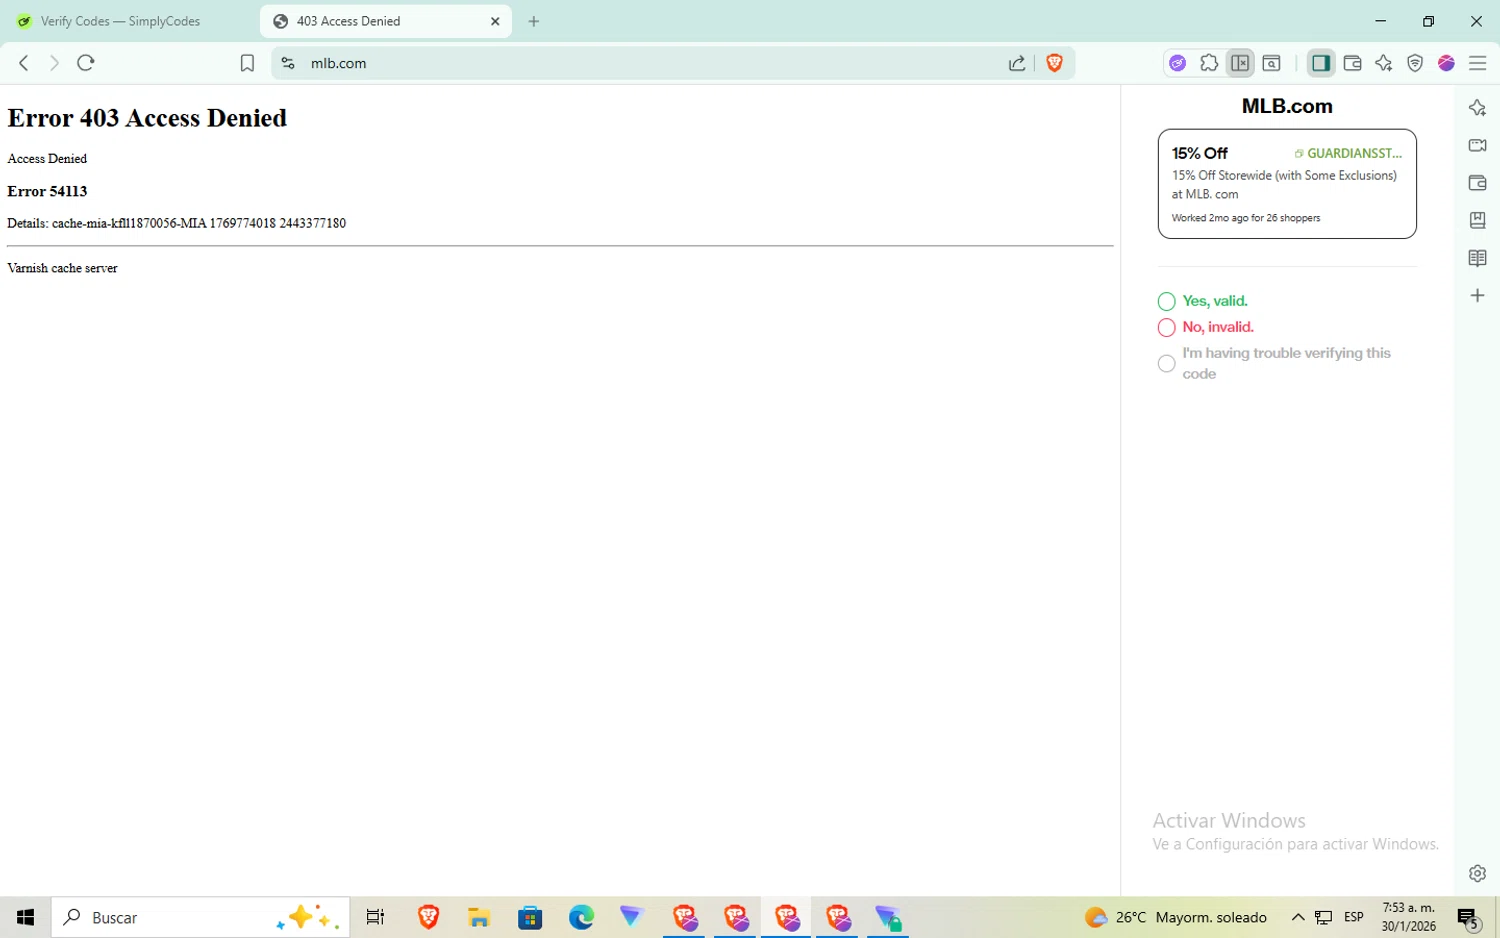Viewport: 1500px width, 938px height.
Task: Add a sidebar item with the plus icon
Action: [x=1477, y=296]
